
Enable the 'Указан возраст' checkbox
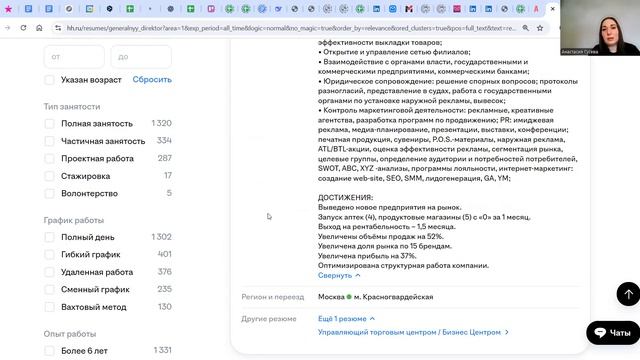click(49, 80)
